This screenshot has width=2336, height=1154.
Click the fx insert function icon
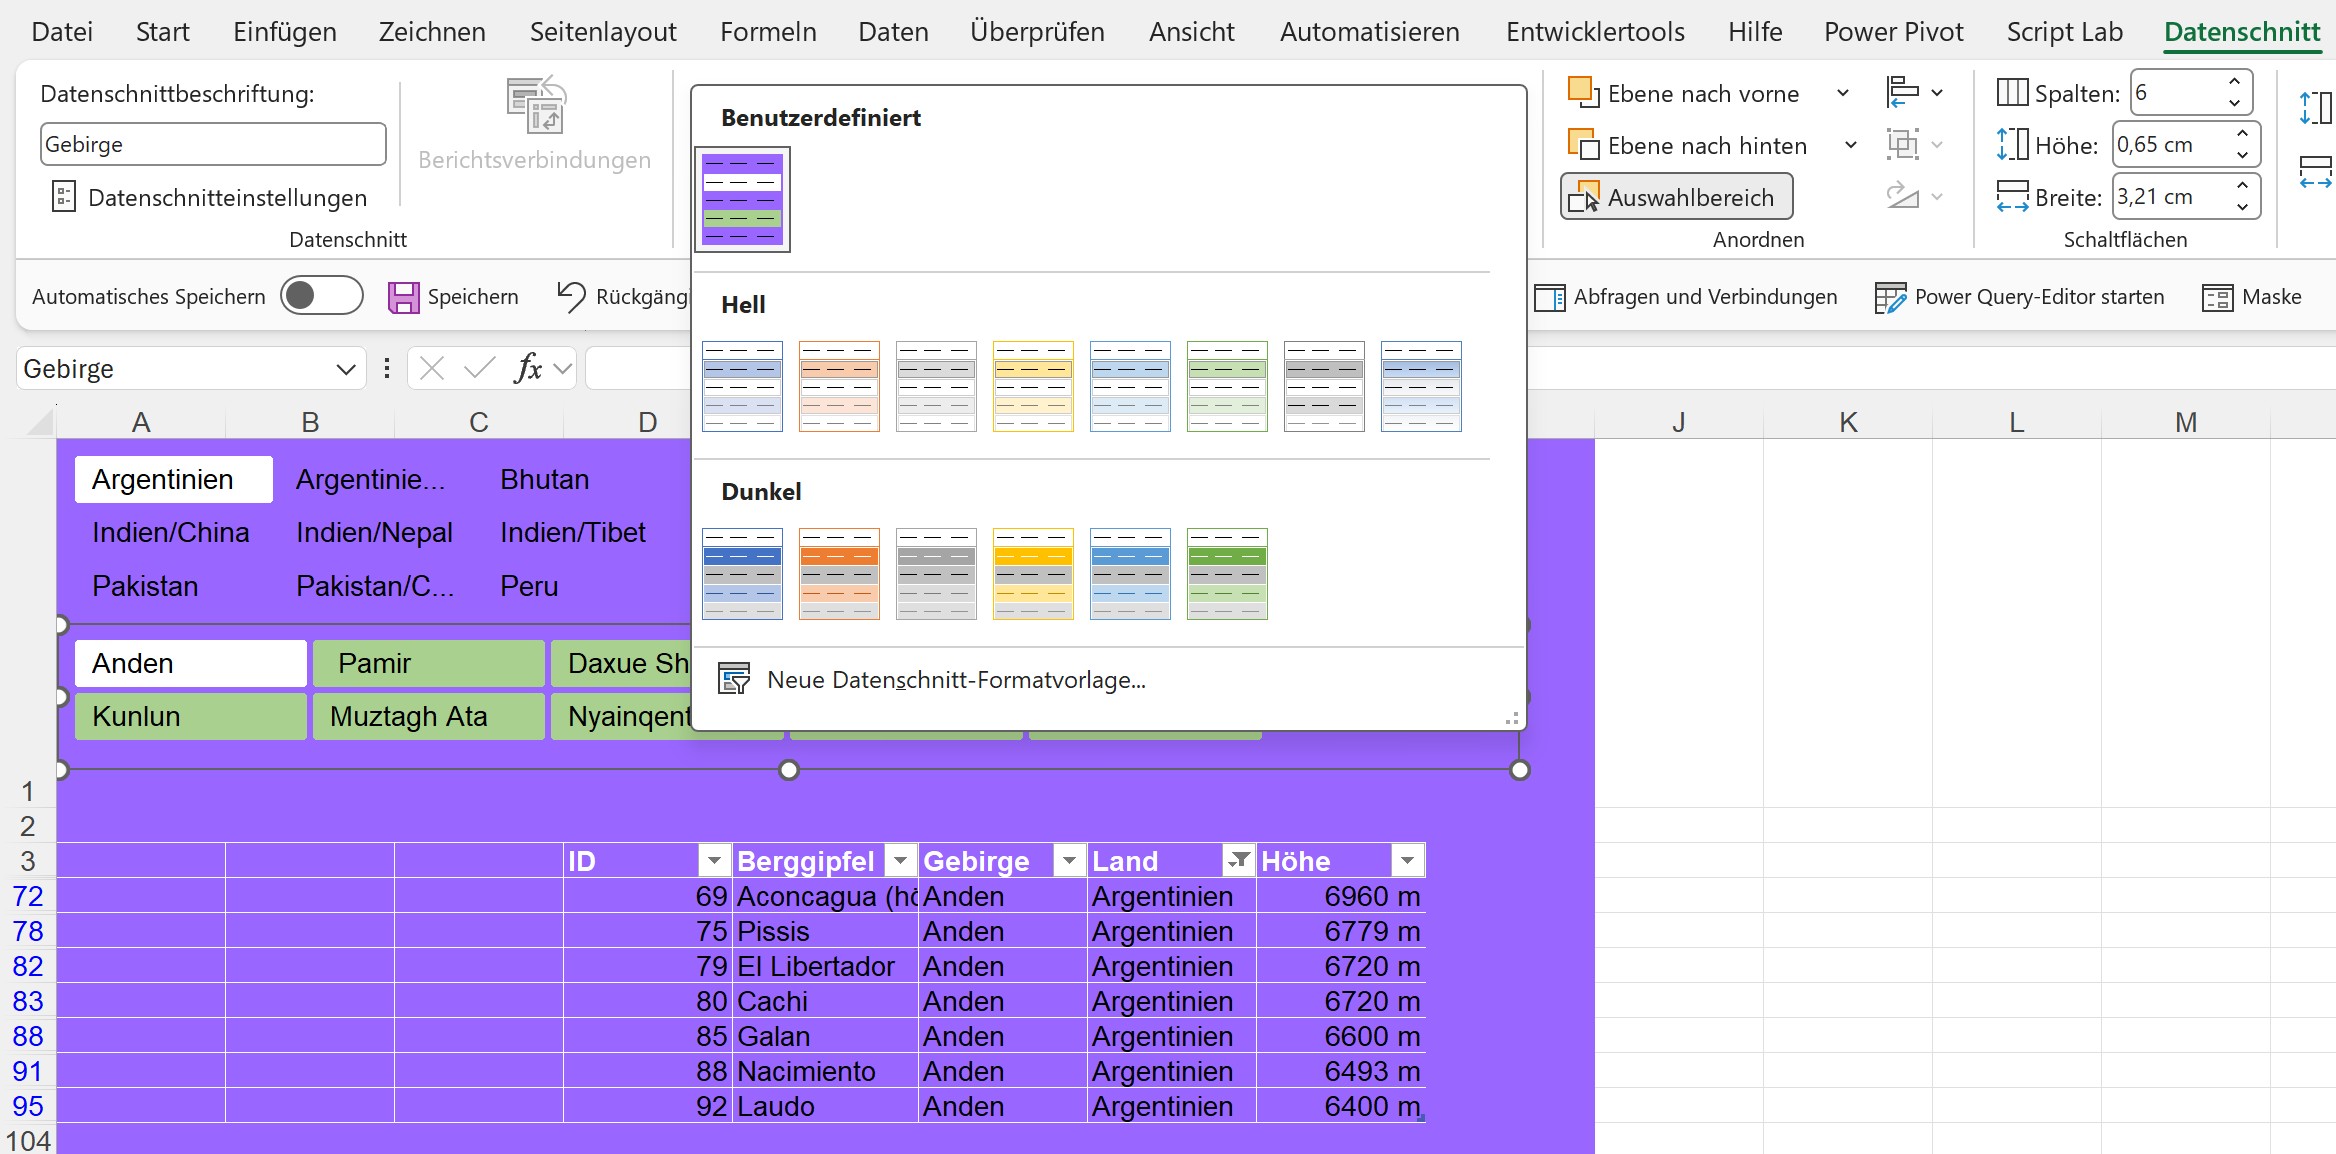click(528, 368)
